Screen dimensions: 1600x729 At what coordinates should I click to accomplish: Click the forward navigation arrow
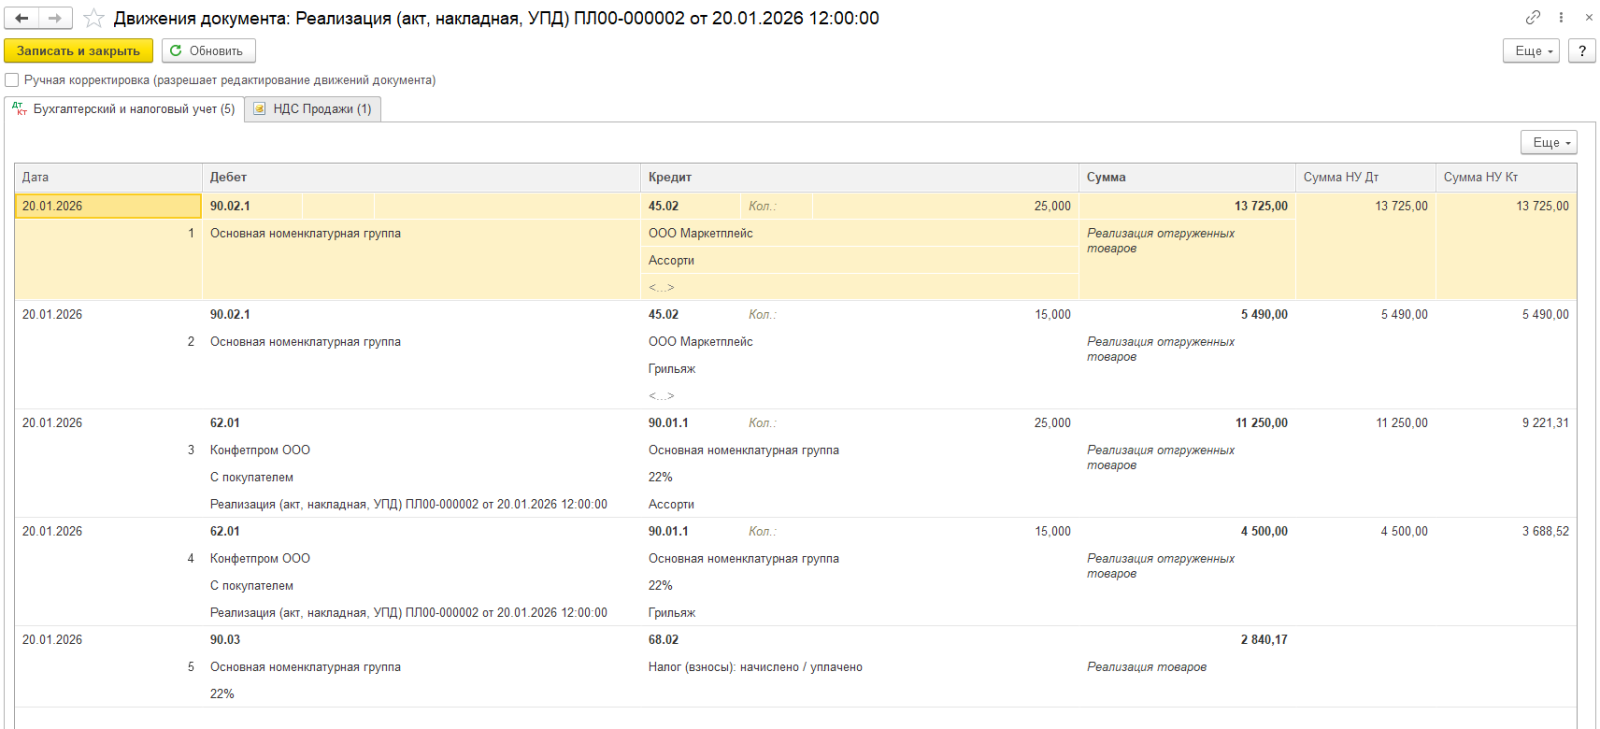tap(55, 18)
